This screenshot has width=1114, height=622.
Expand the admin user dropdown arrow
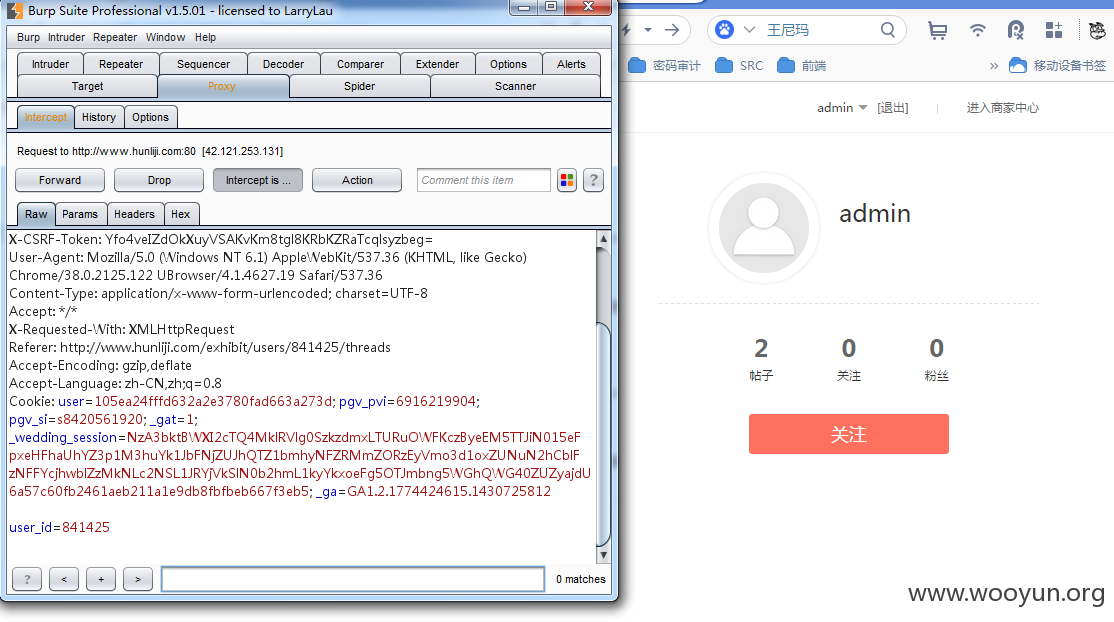tap(862, 108)
